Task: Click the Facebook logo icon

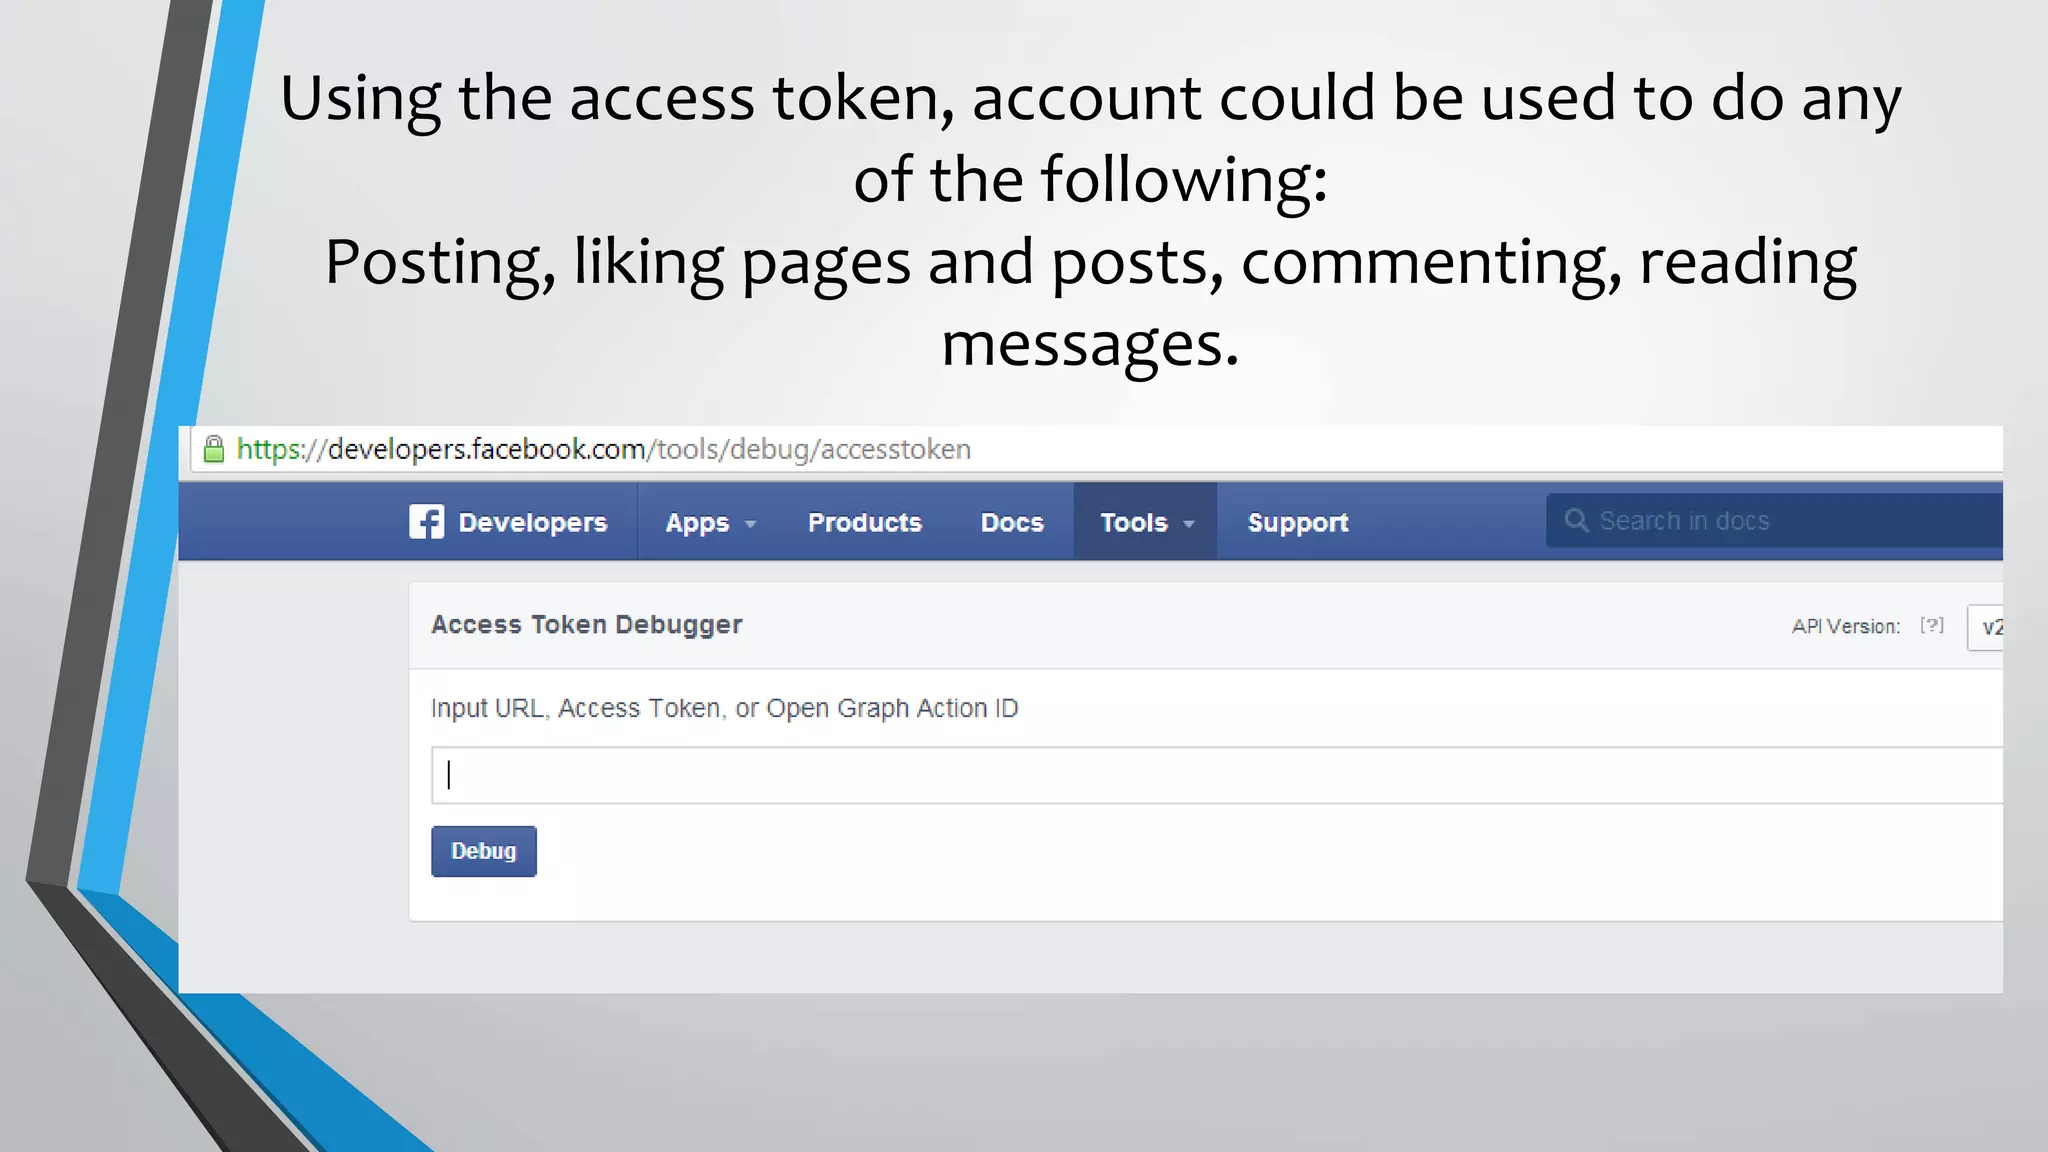Action: coord(426,522)
